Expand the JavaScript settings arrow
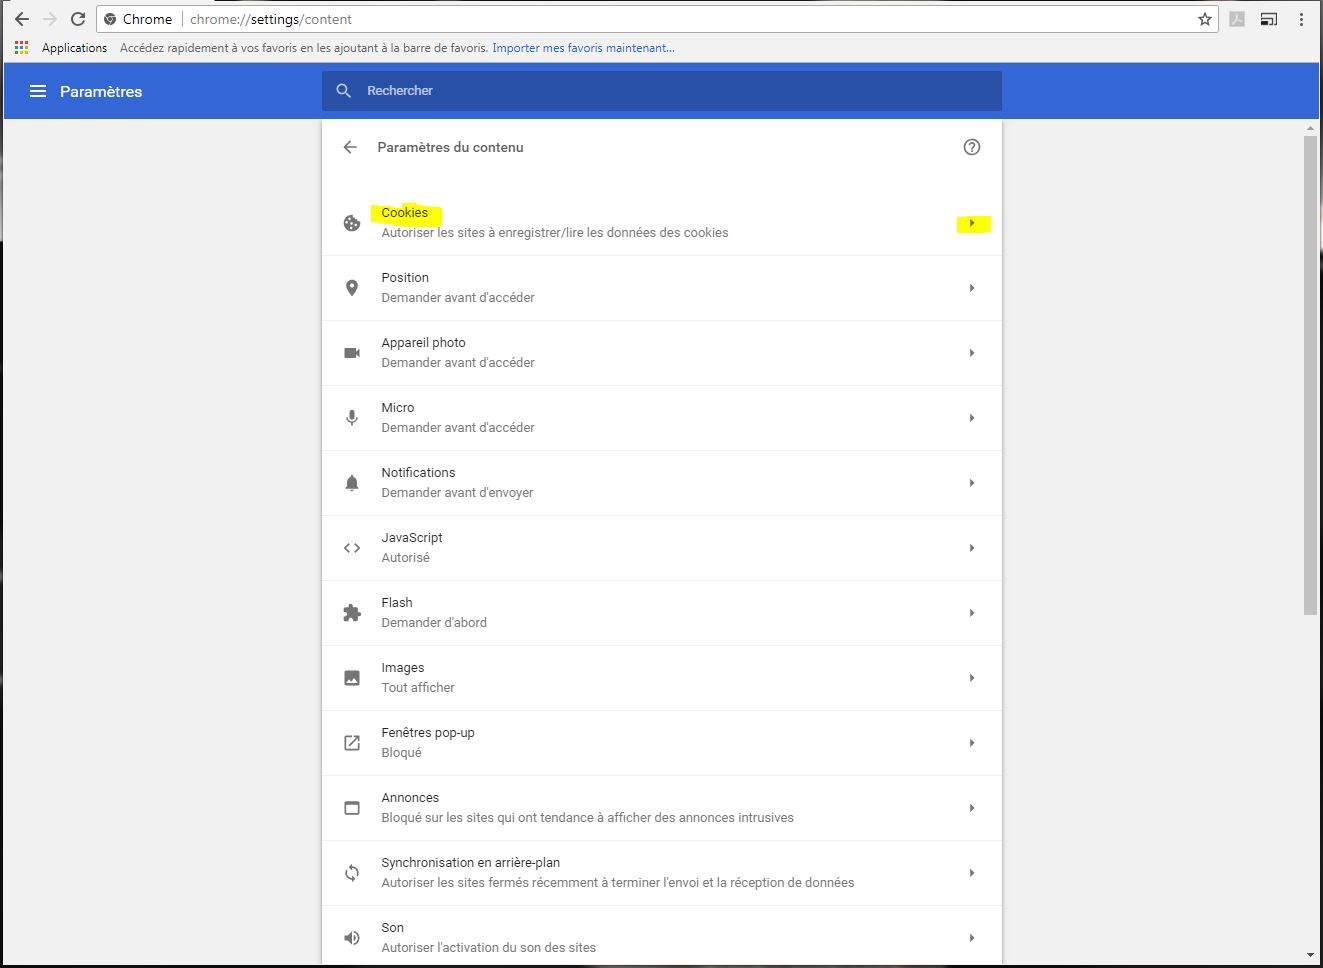1323x968 pixels. point(971,548)
